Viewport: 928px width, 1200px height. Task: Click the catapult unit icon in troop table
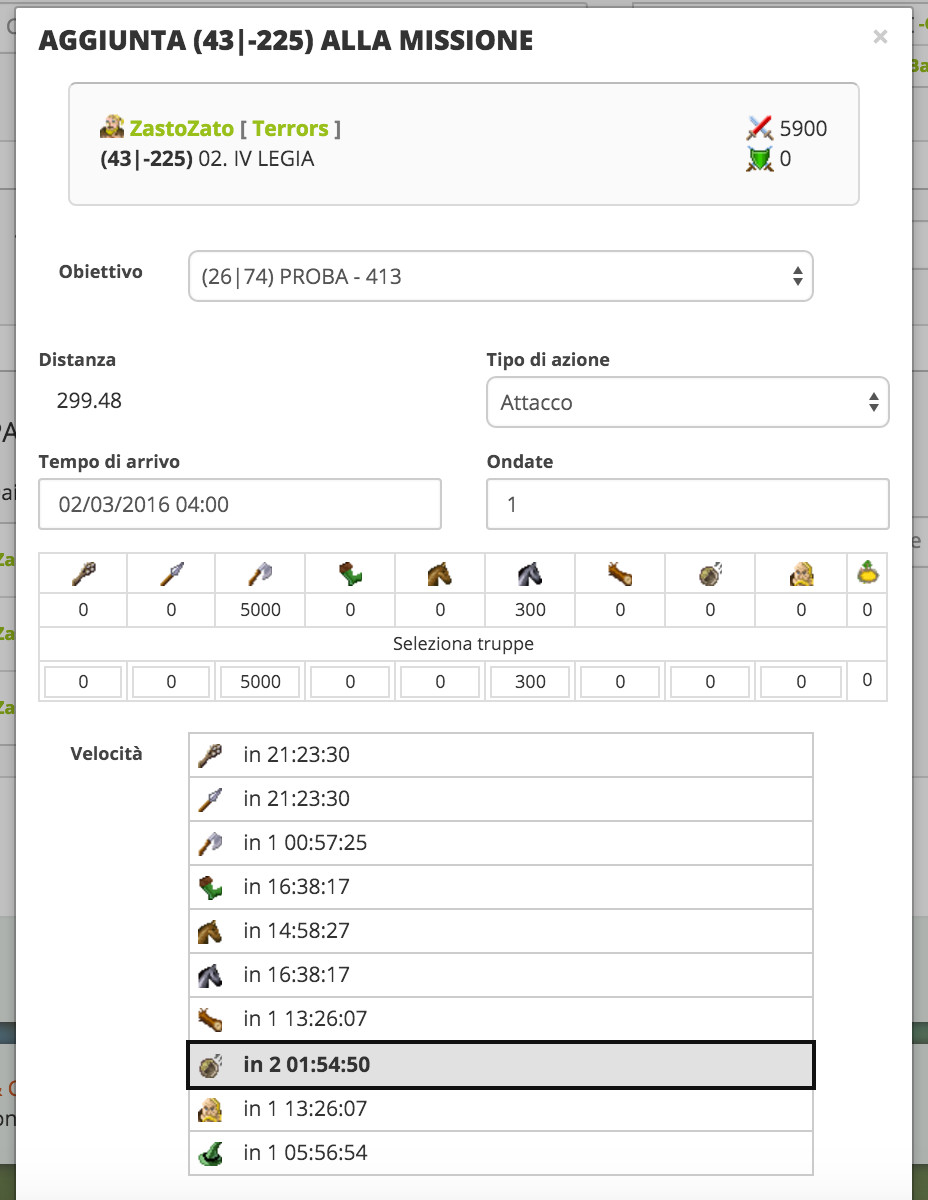pyautogui.click(x=710, y=573)
